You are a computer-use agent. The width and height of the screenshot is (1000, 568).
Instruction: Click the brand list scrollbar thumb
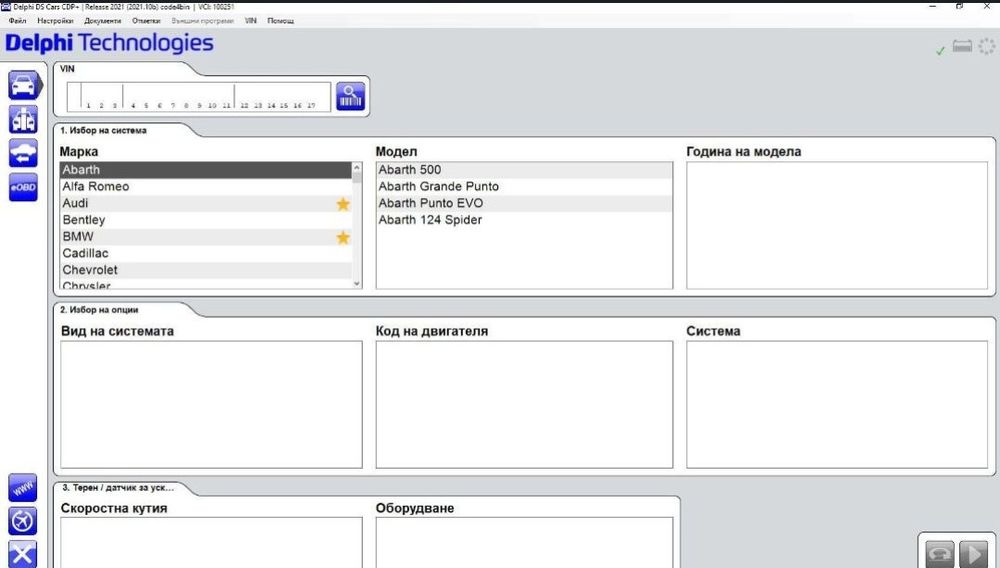(357, 178)
